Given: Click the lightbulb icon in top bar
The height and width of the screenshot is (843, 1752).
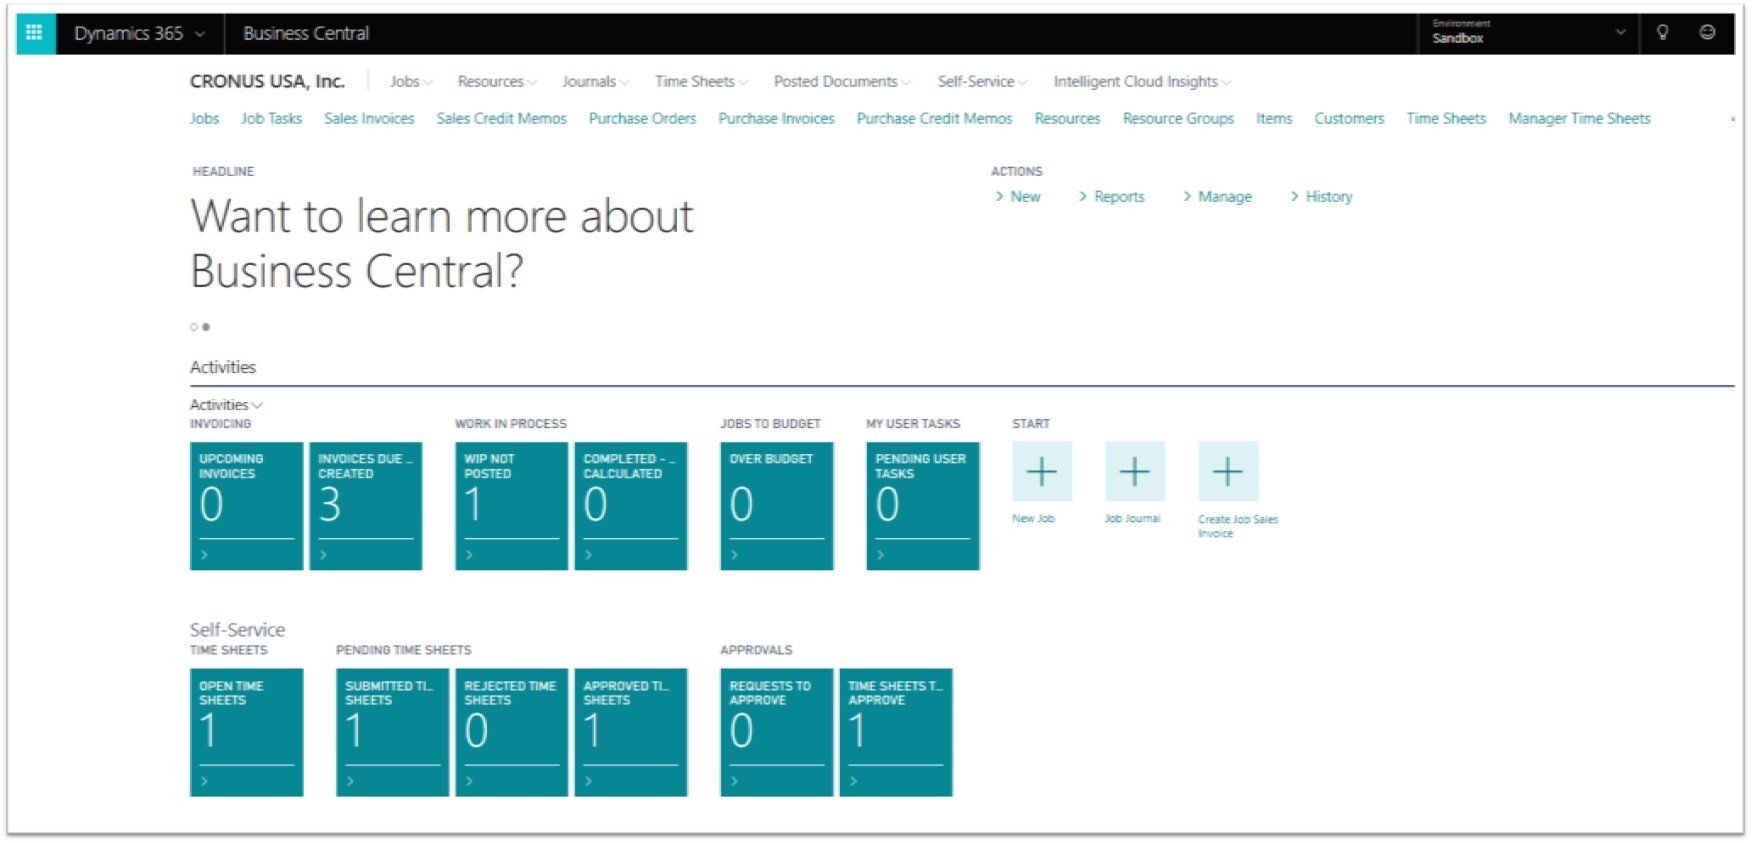Looking at the screenshot, I should click(x=1662, y=32).
